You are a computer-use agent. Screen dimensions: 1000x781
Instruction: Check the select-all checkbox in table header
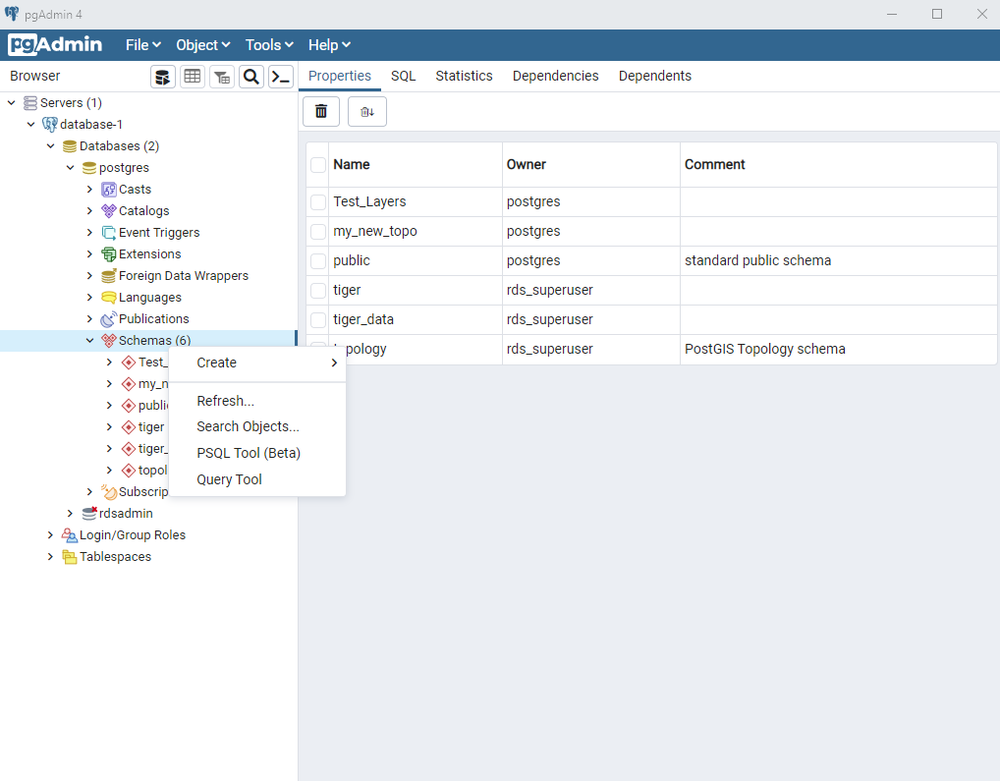pos(318,165)
